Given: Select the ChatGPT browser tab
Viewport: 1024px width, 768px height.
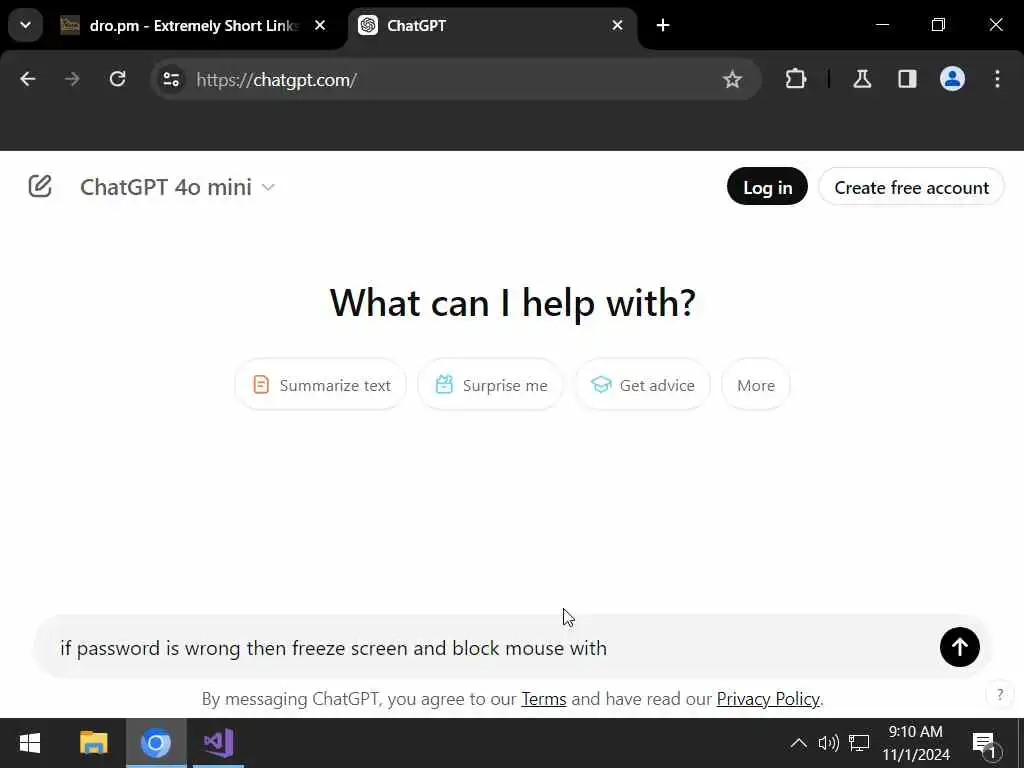Looking at the screenshot, I should tap(492, 25).
